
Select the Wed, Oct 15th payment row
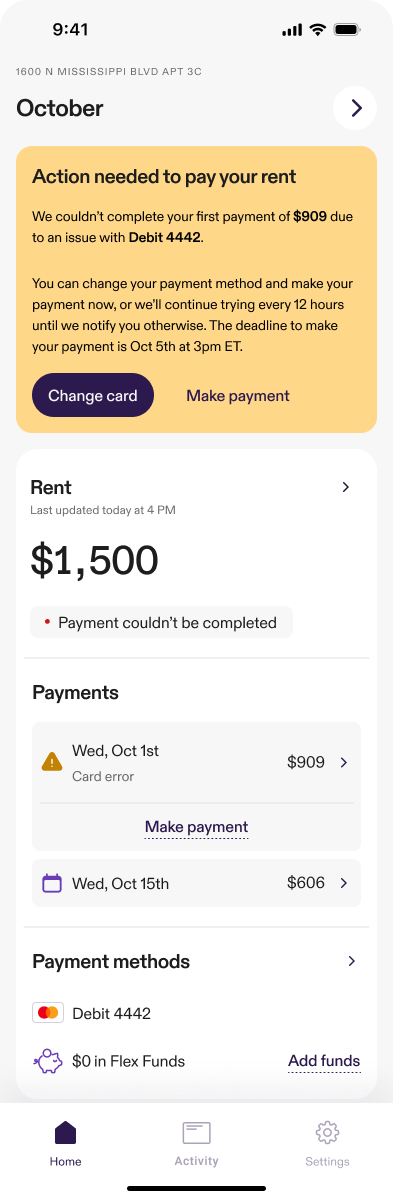coord(196,883)
